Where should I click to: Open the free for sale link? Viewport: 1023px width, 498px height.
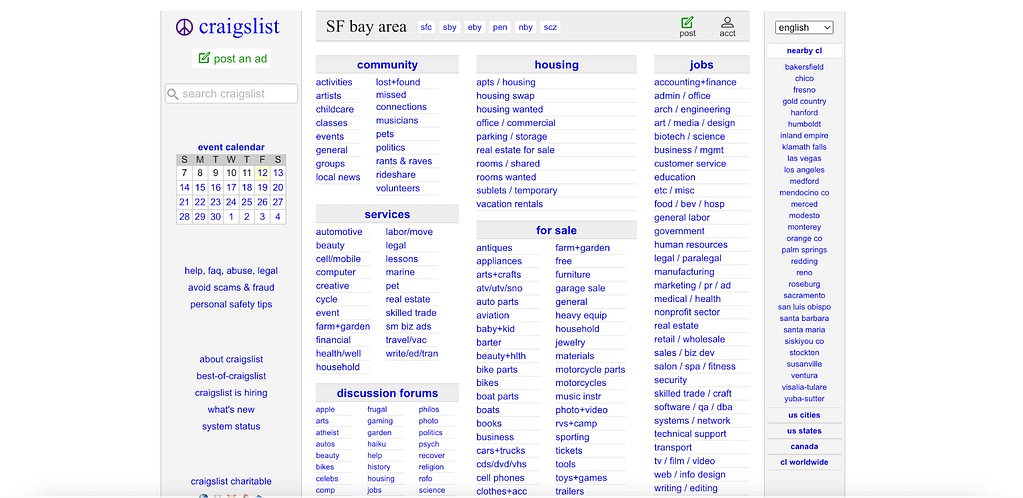click(564, 261)
